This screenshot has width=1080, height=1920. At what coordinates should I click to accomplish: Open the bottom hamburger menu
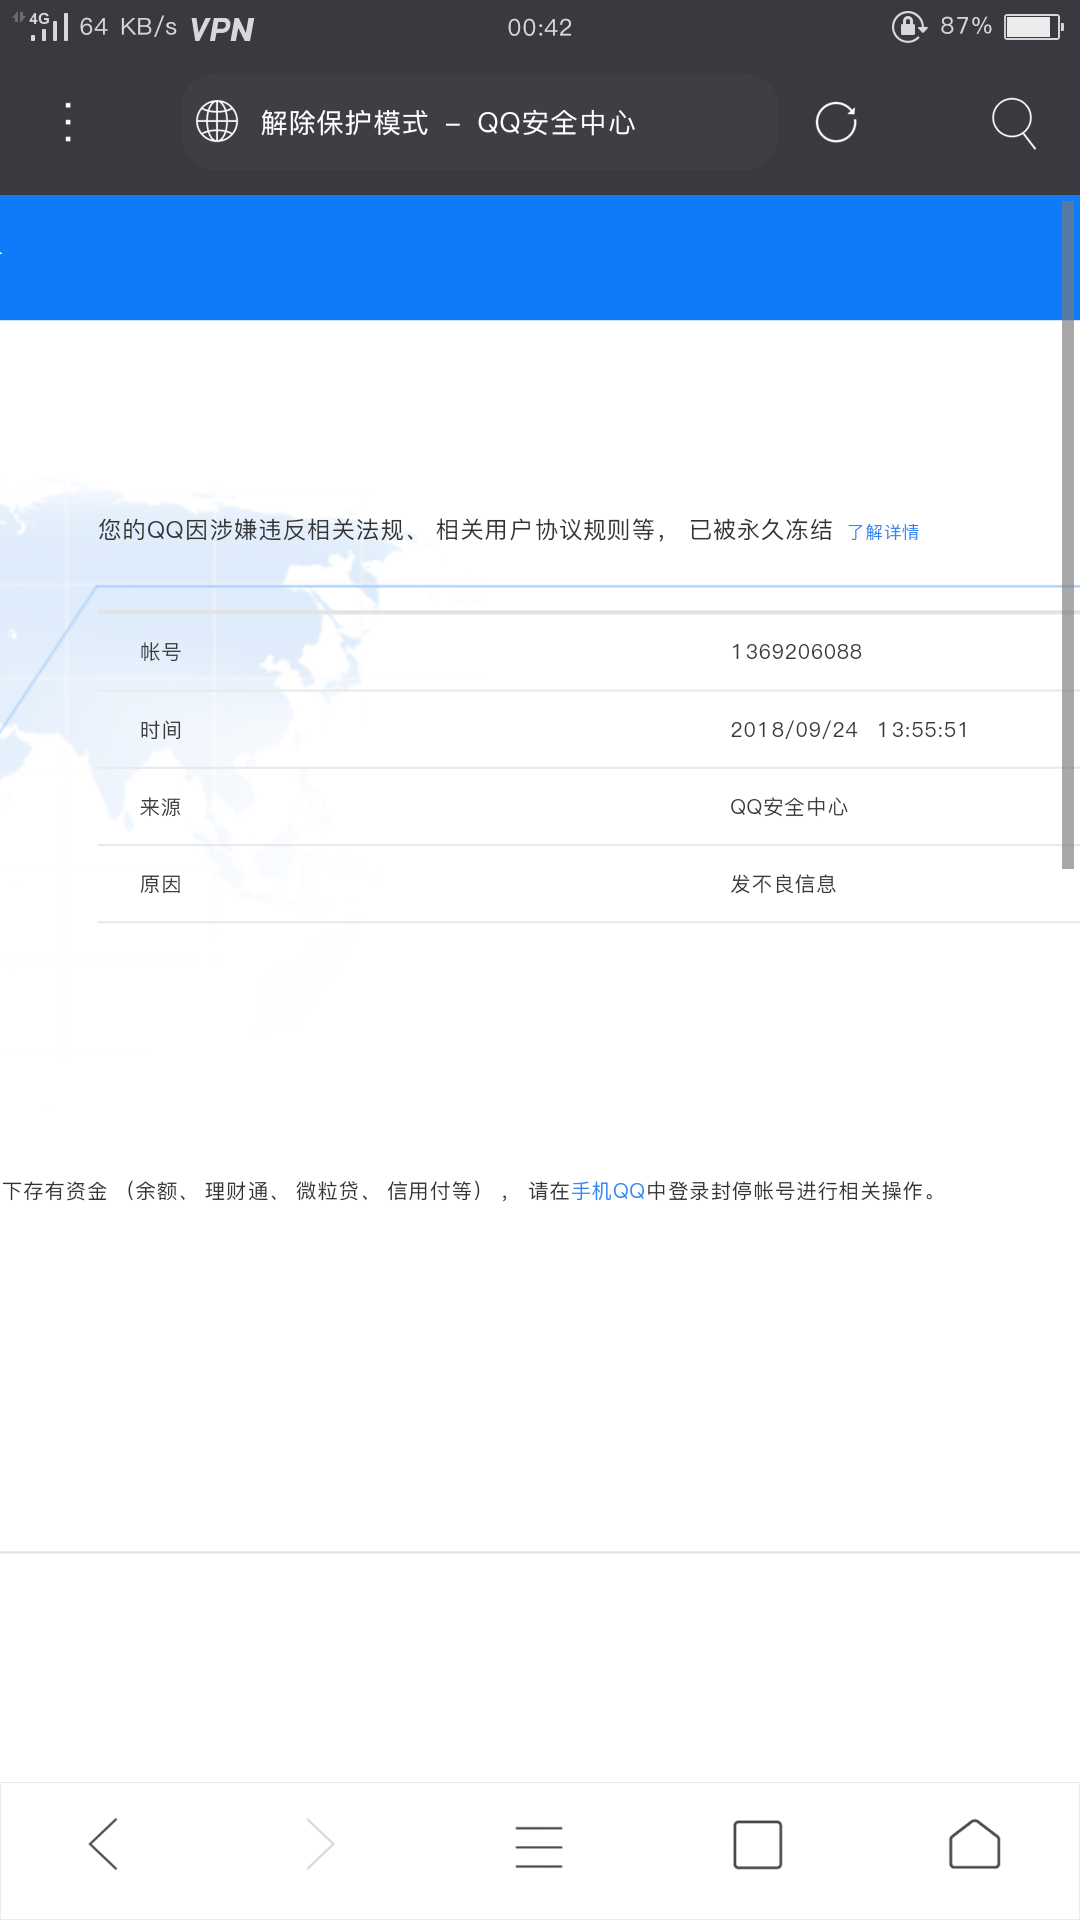pyautogui.click(x=539, y=1845)
